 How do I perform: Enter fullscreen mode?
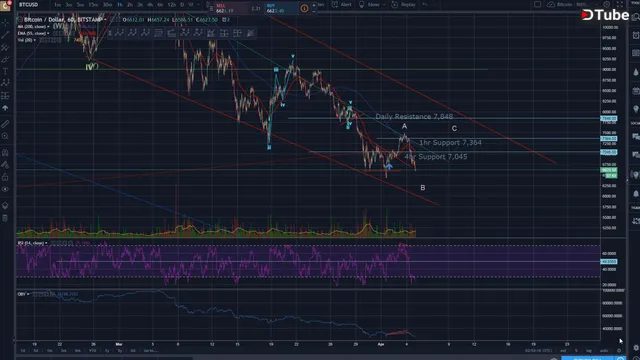[620, 4]
